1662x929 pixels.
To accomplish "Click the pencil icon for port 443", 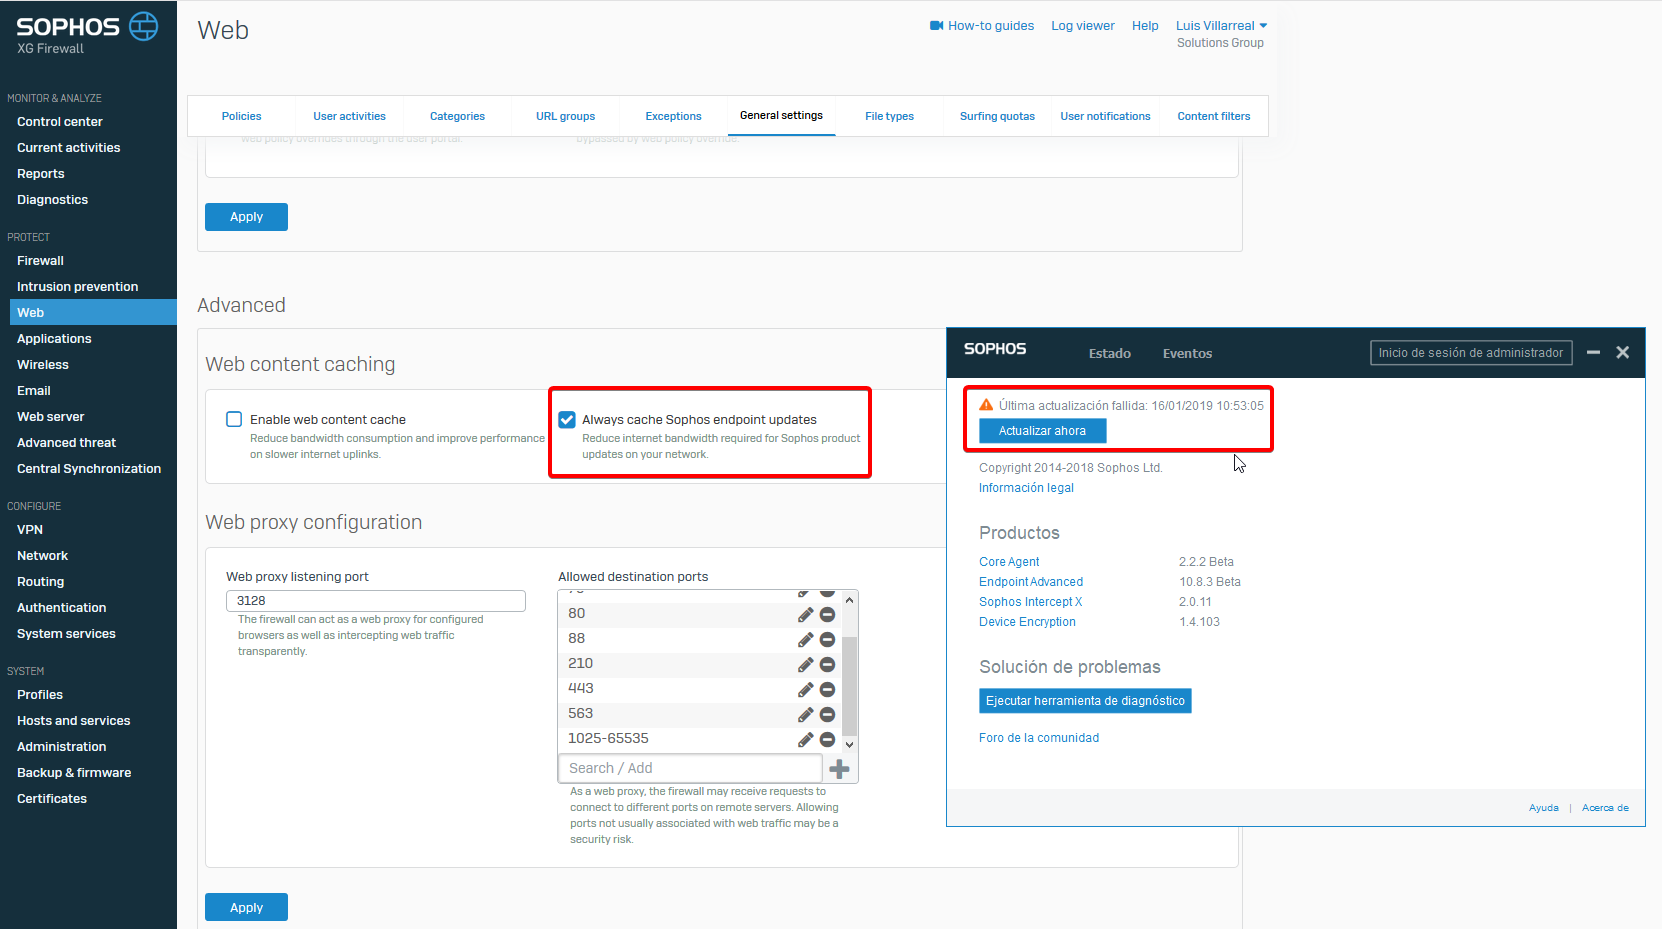I will coord(805,690).
